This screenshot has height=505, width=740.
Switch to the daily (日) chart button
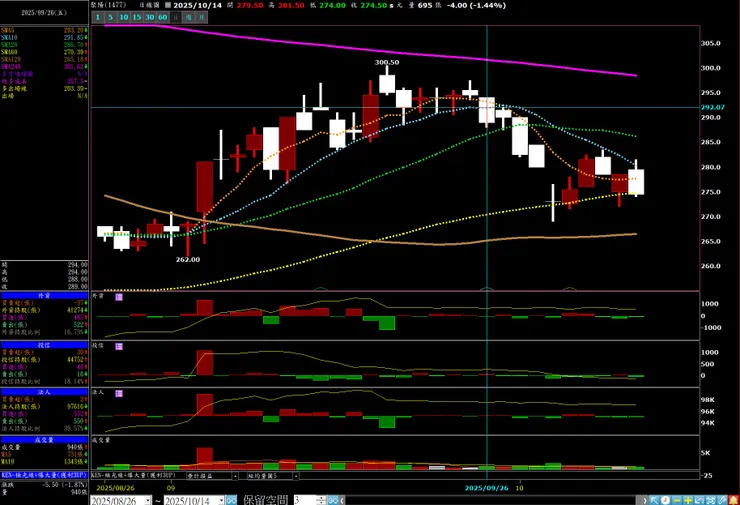click(x=176, y=17)
